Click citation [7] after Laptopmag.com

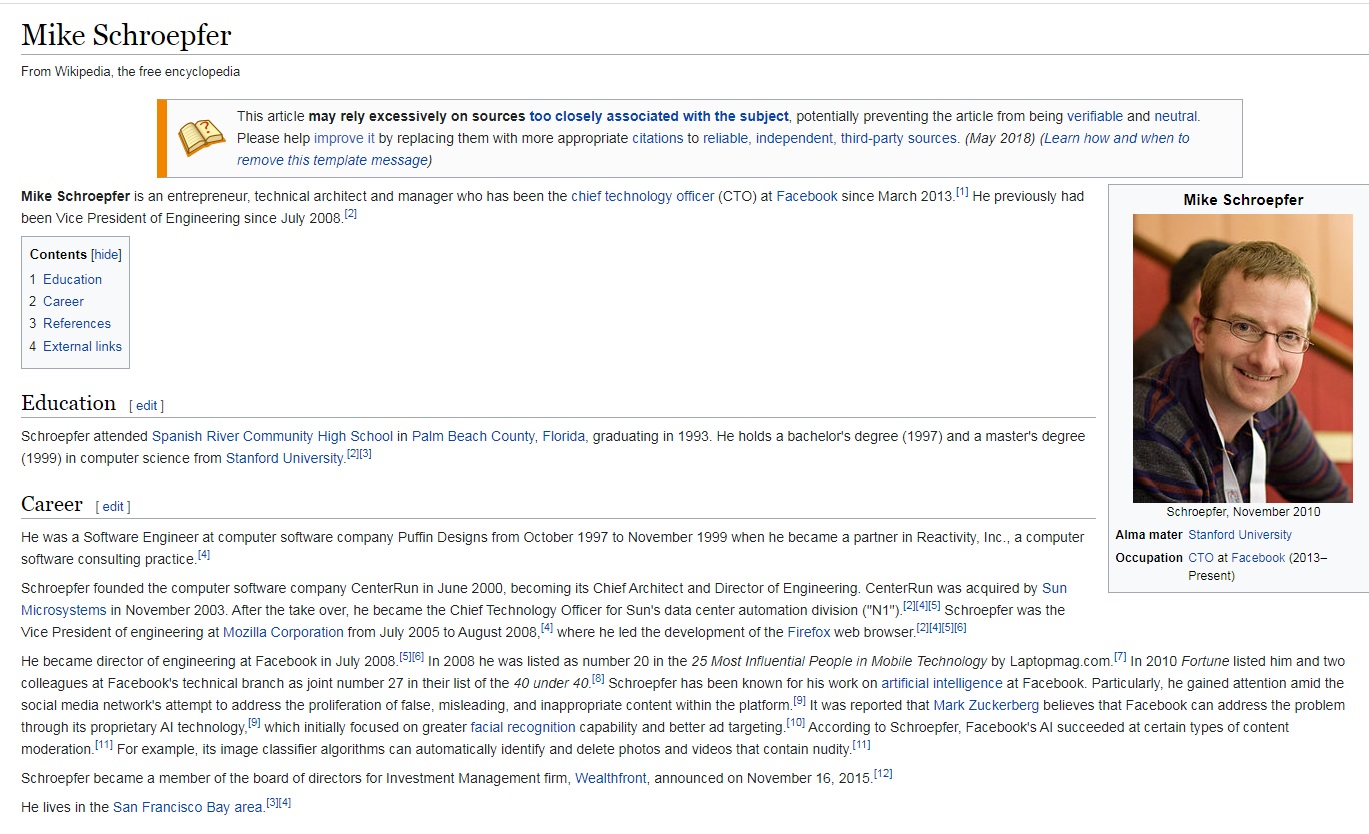point(1120,657)
